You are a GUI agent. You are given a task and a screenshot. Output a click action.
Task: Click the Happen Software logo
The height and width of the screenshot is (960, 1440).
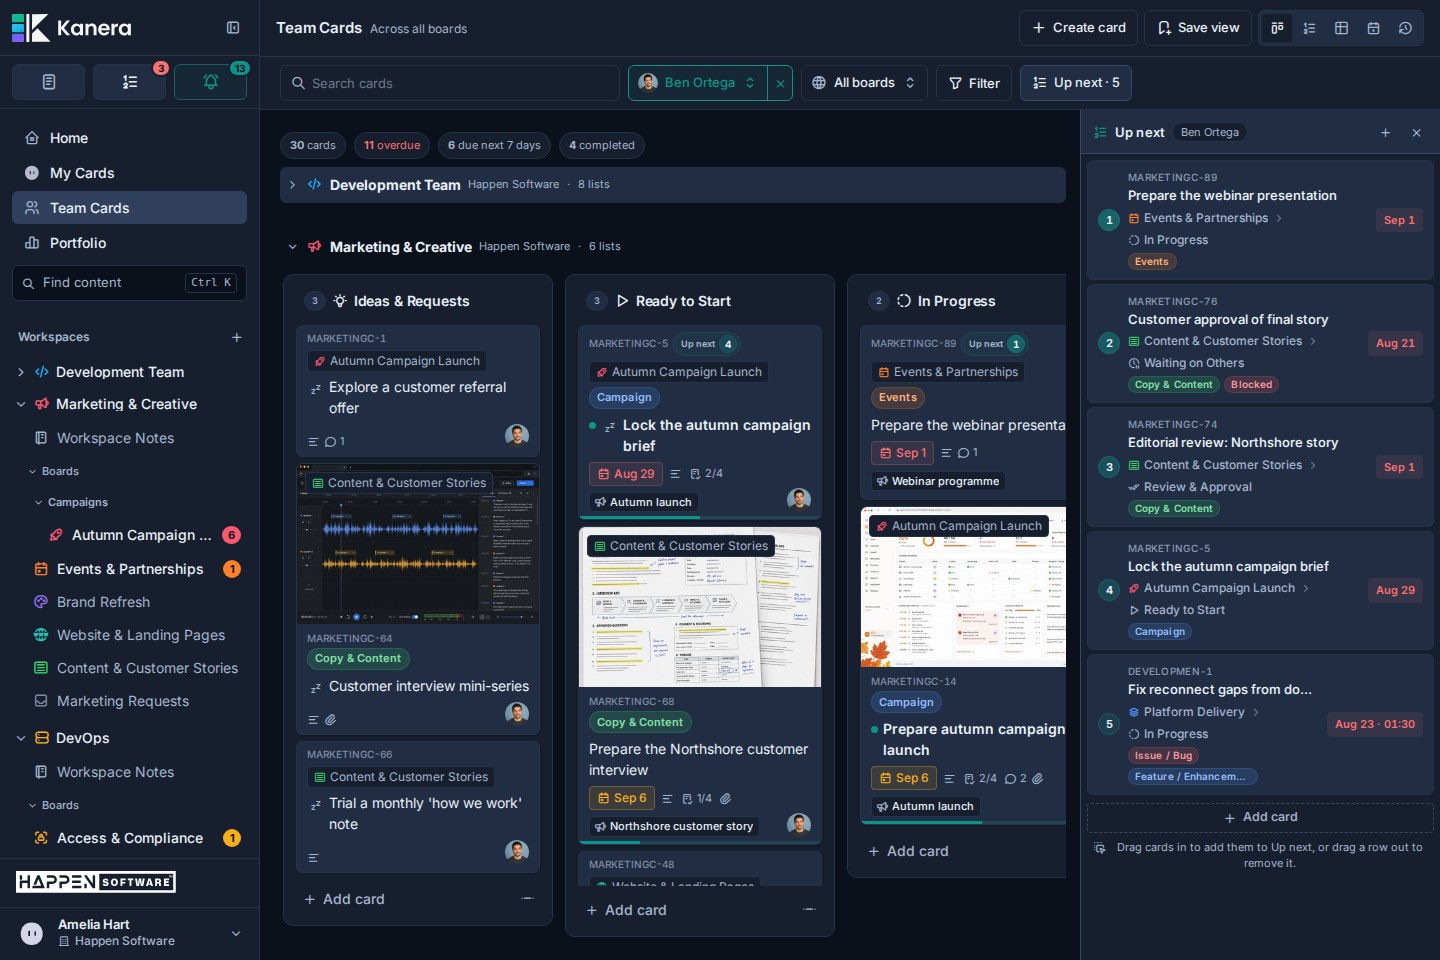96,882
